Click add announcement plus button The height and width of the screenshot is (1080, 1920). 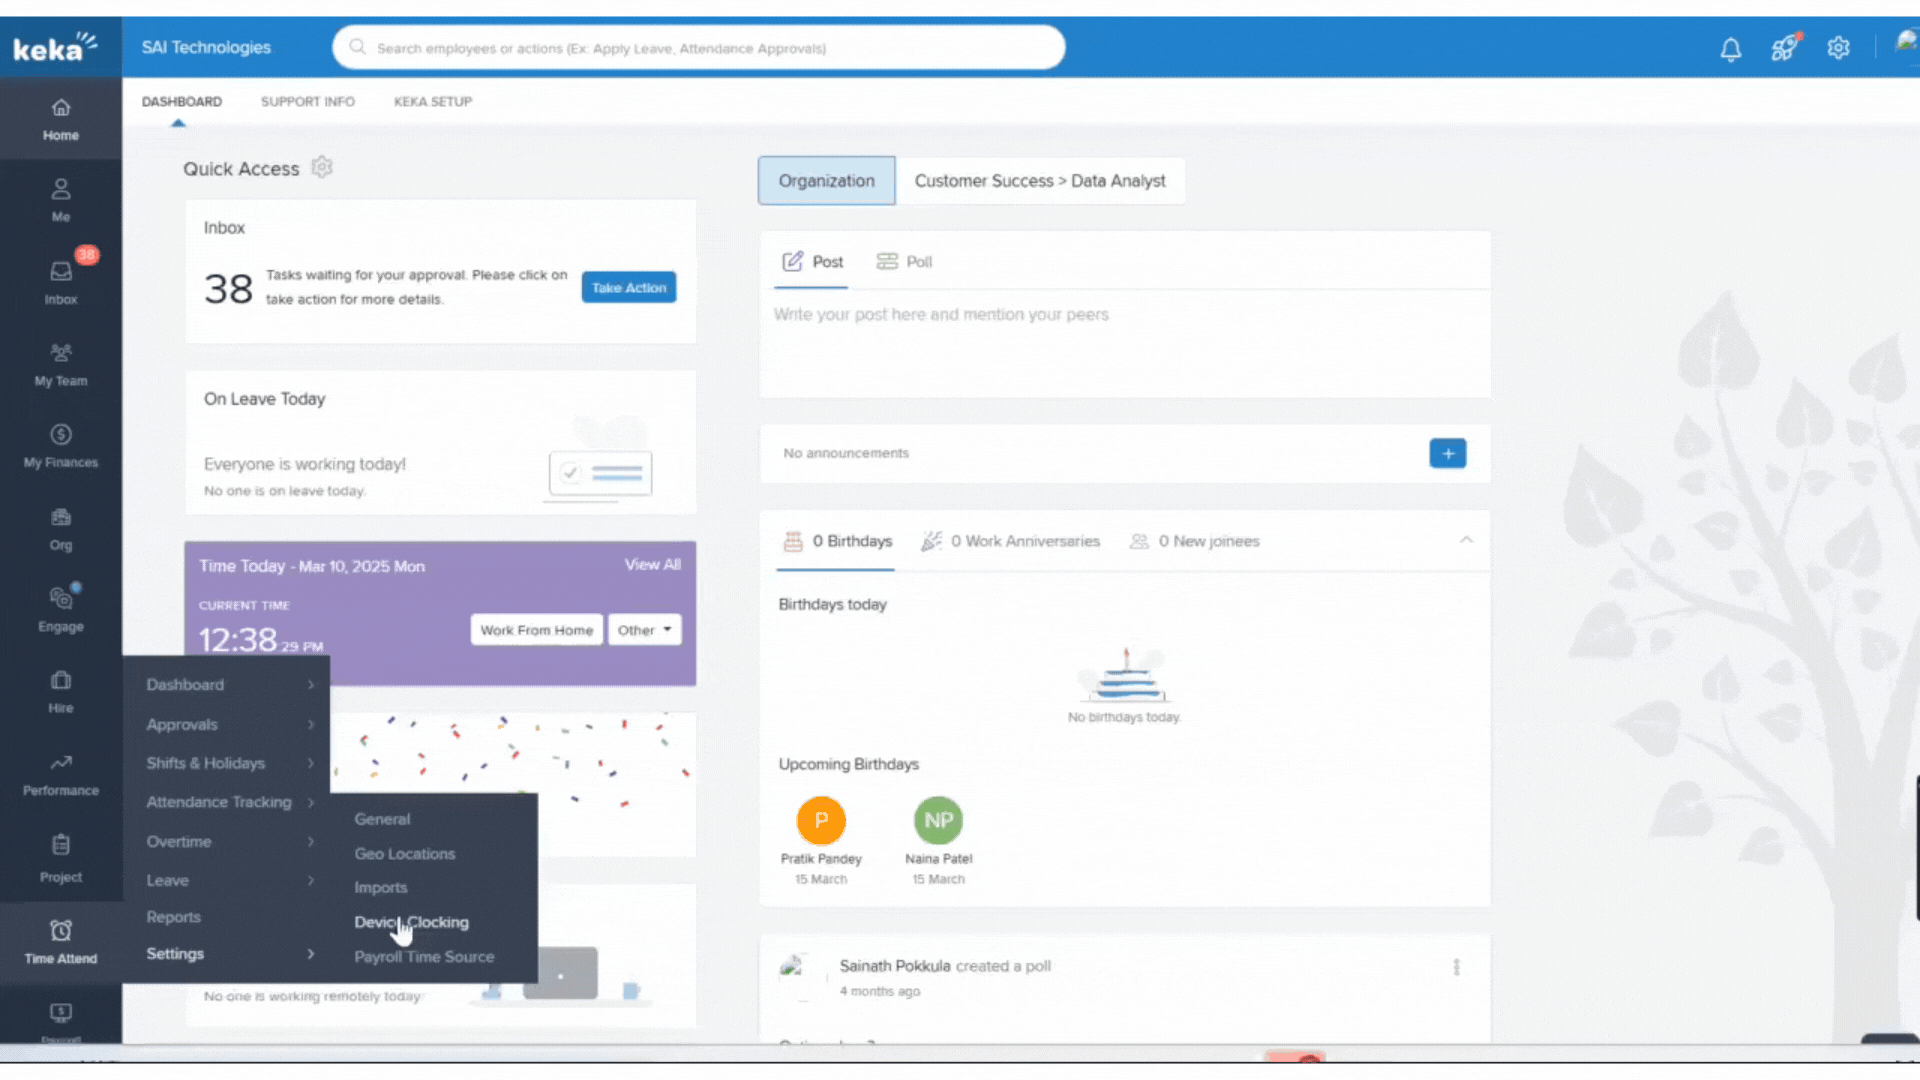coord(1447,453)
